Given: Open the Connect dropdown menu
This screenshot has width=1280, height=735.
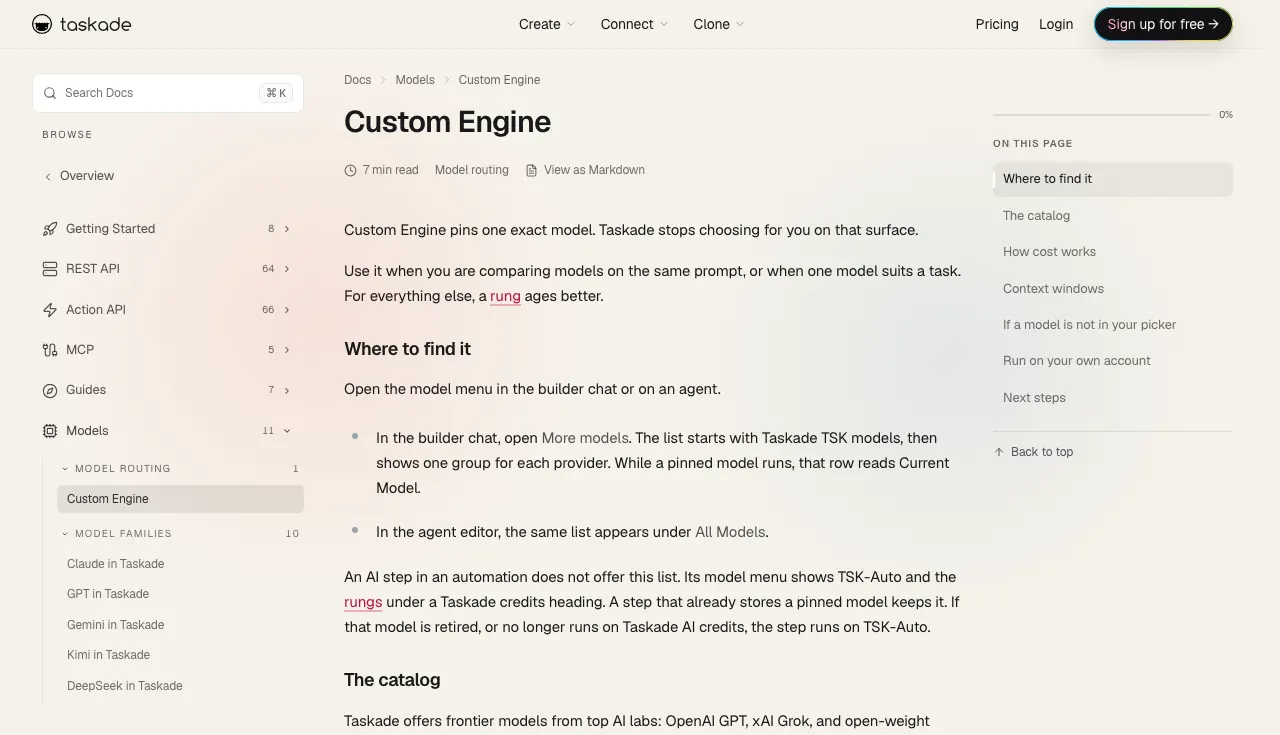Looking at the screenshot, I should coord(635,24).
